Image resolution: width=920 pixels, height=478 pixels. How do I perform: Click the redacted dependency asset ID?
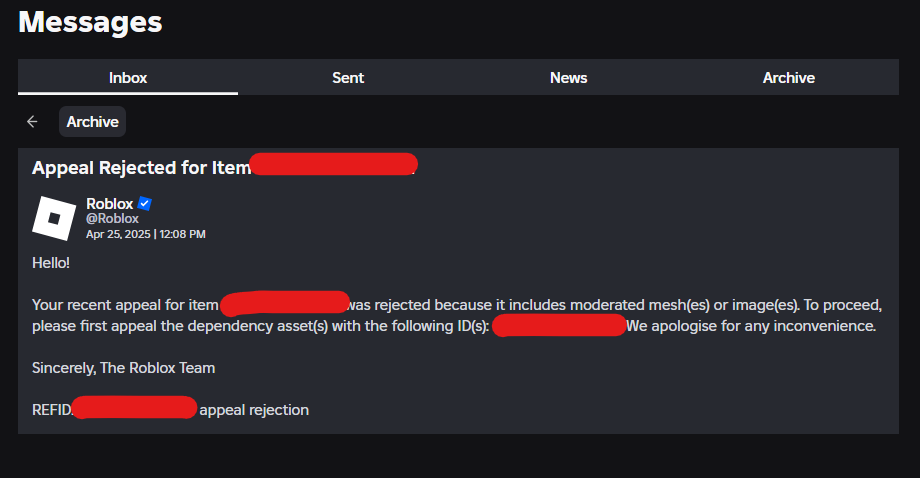pyautogui.click(x=559, y=326)
